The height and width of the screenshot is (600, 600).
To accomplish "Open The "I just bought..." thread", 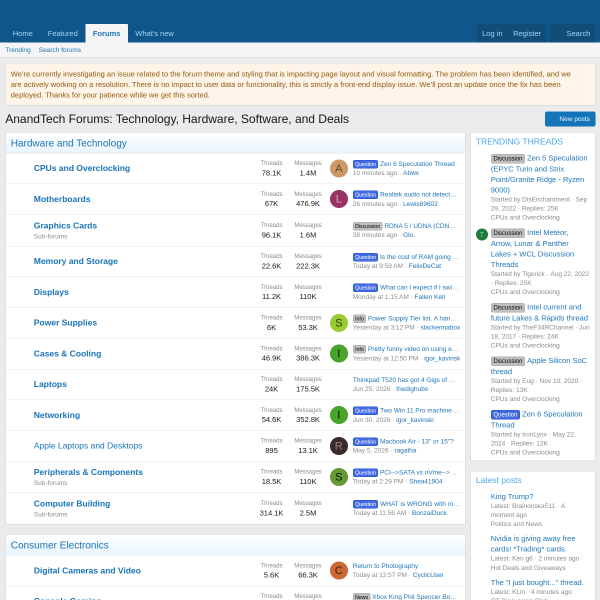I will tap(537, 583).
